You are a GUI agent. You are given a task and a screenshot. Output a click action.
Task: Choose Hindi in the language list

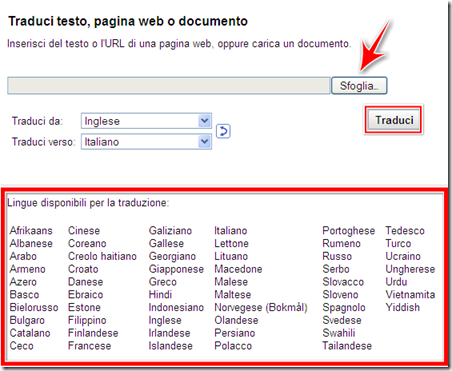point(160,294)
